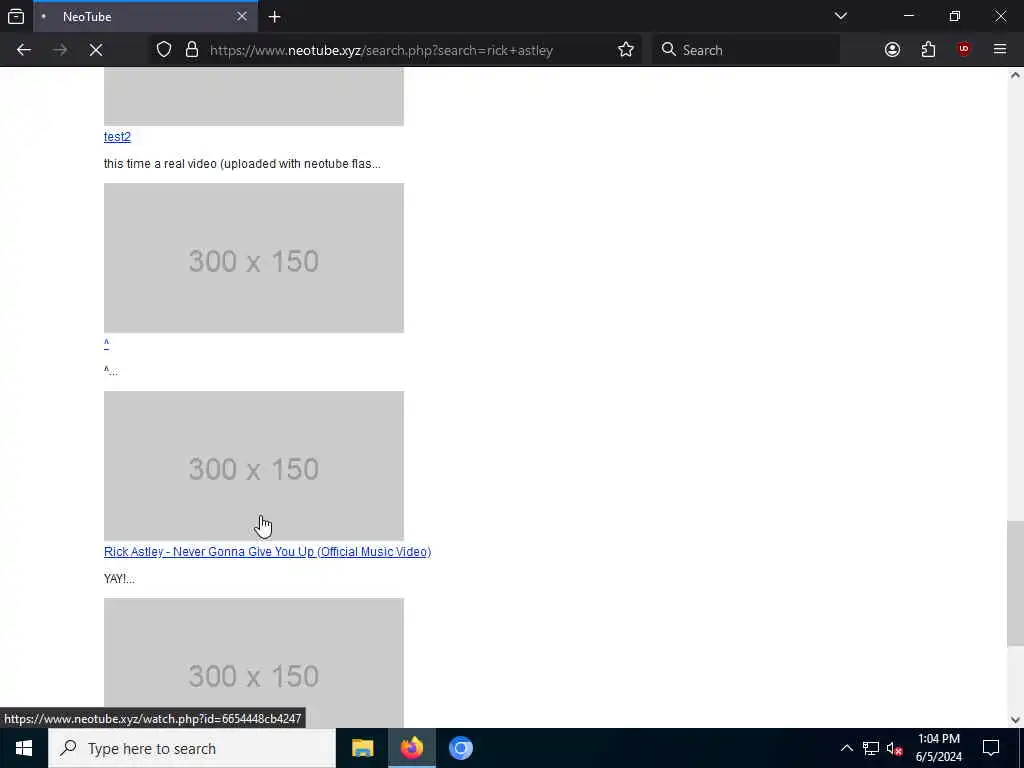
Task: Open the Firefox account menu
Action: 892,50
